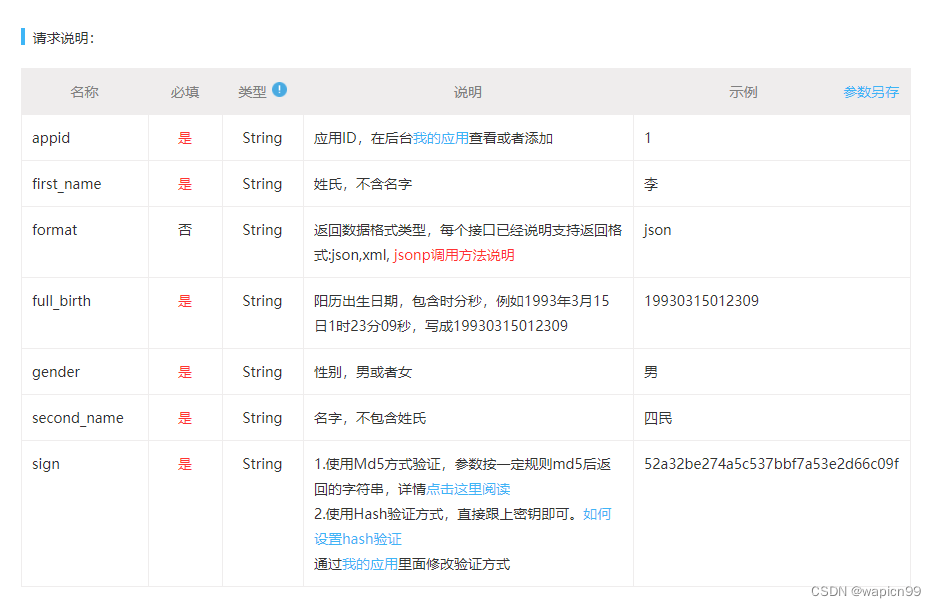Click the full_birth parameter name

[x=61, y=301]
